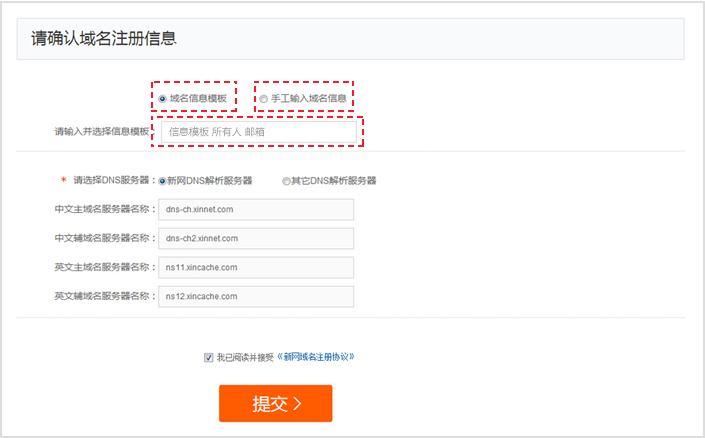Click the dns-ch2.xinnet.com input field
The height and width of the screenshot is (438, 705).
[x=256, y=239]
